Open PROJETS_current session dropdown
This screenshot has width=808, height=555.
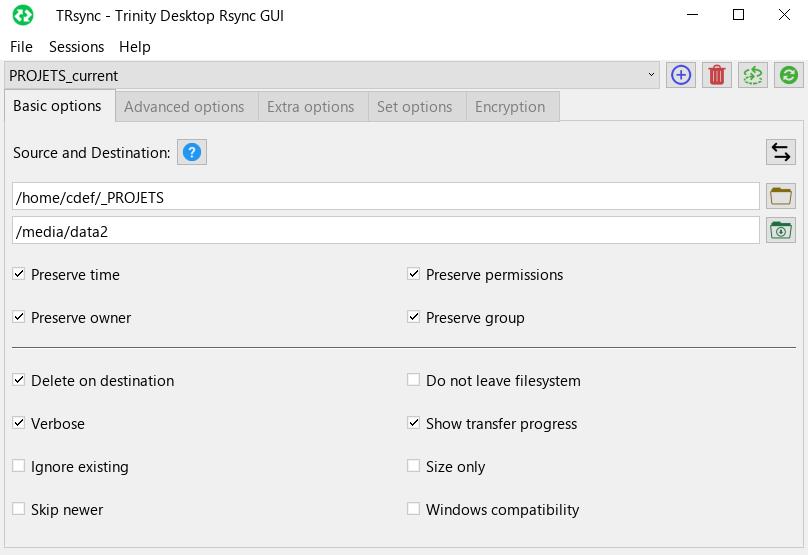332,75
